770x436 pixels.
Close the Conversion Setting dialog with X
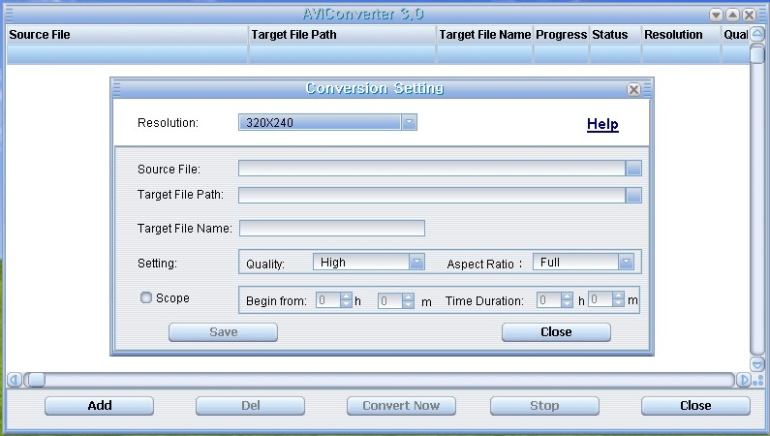(633, 89)
